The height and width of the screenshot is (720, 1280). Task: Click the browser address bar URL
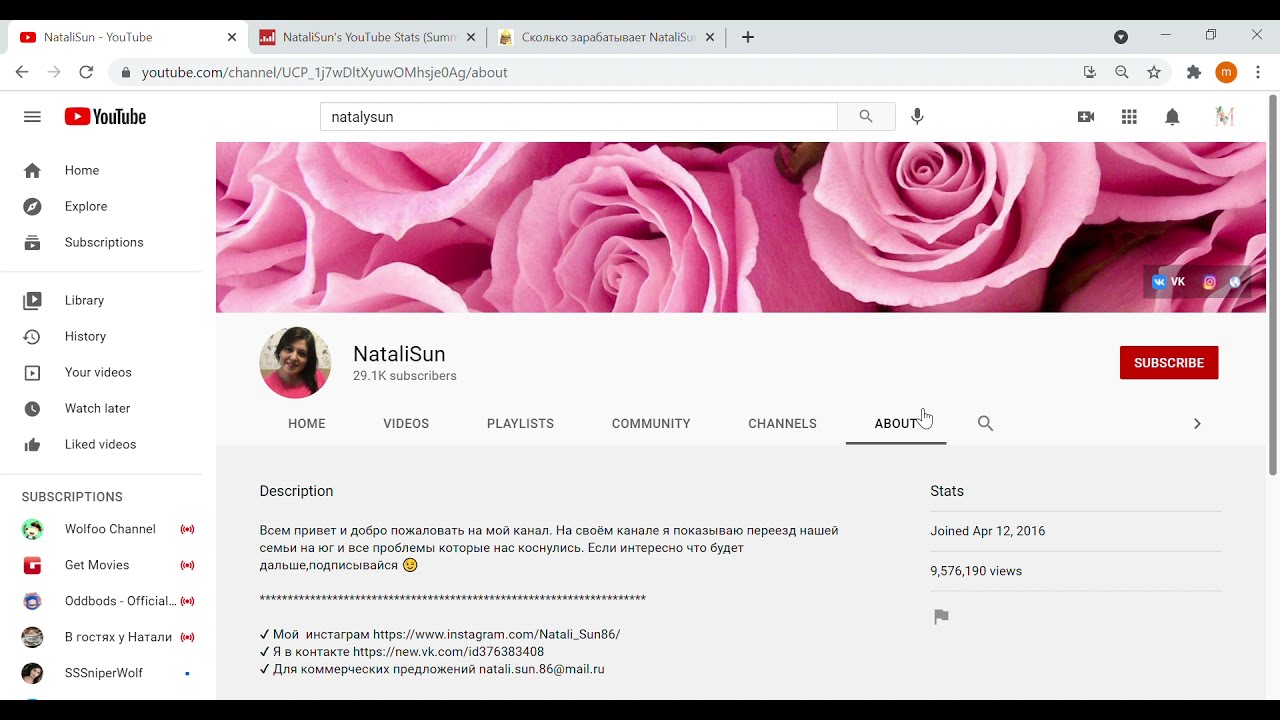[x=325, y=73]
